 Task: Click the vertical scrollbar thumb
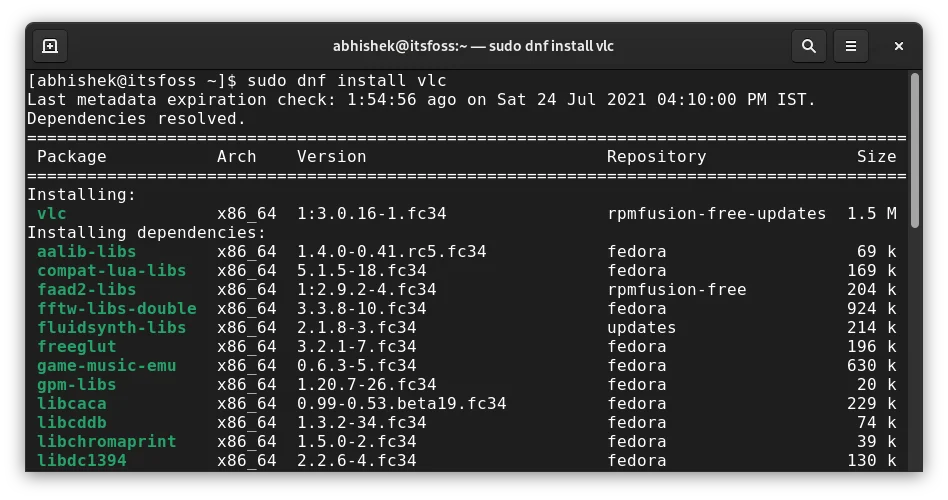coord(915,150)
